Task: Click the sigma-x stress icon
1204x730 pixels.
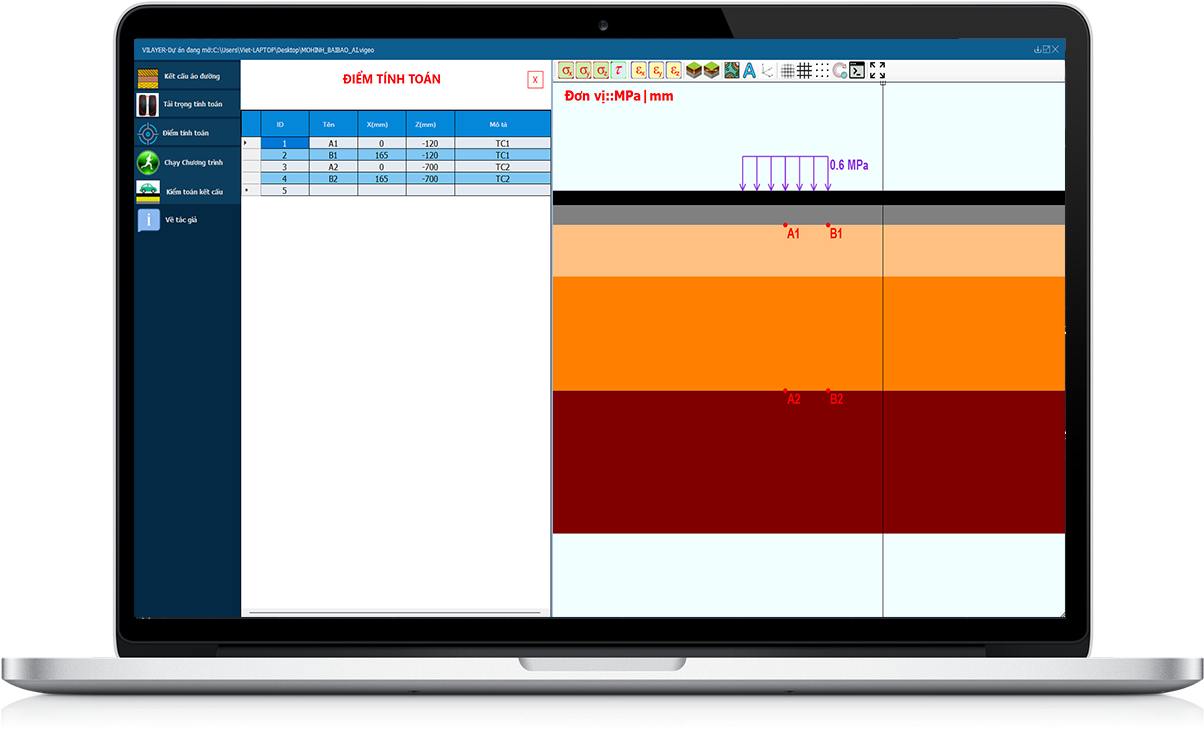Action: [x=566, y=70]
